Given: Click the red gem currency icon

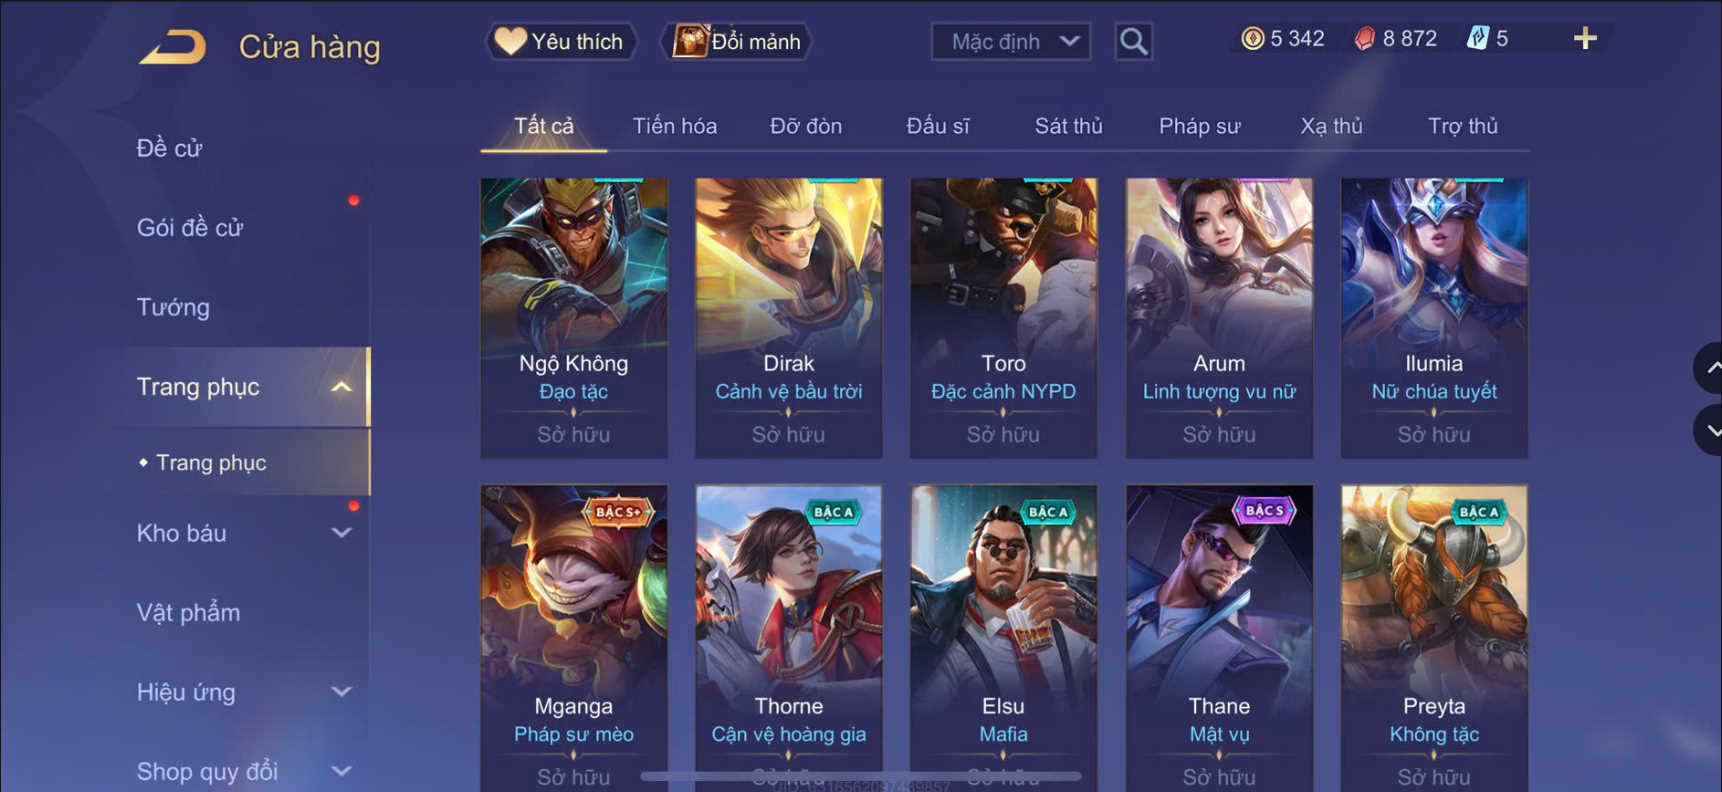Looking at the screenshot, I should (x=1365, y=39).
